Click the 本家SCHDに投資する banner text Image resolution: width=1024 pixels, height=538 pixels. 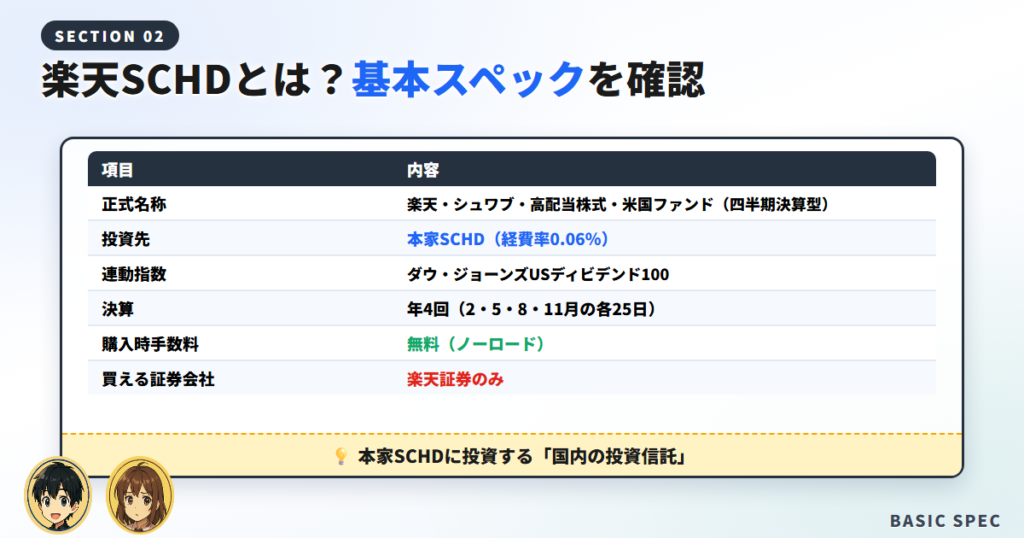(x=522, y=456)
